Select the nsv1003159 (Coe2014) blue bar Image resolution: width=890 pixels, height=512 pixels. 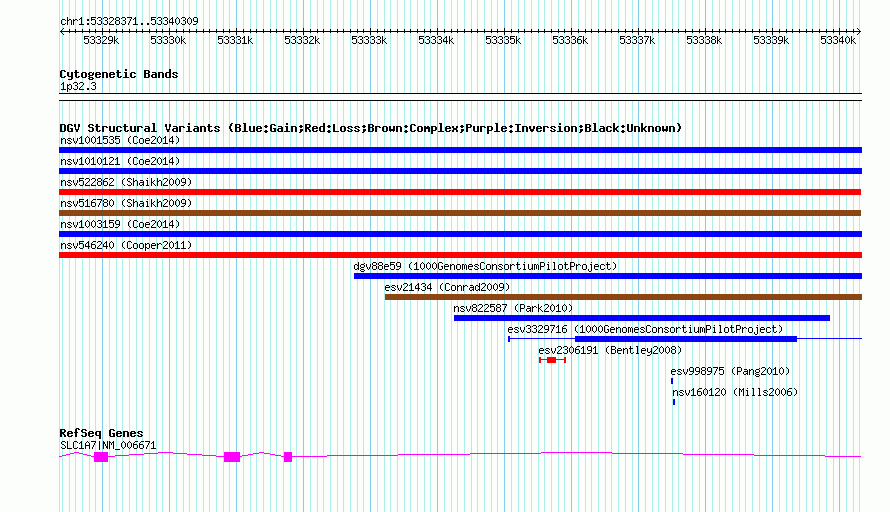[460, 234]
